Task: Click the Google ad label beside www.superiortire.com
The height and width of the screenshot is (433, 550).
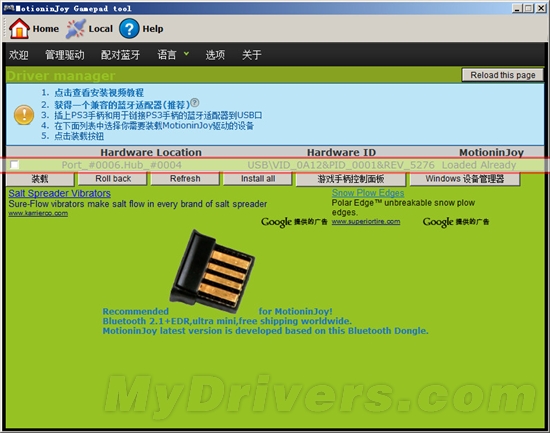Action: pos(456,222)
